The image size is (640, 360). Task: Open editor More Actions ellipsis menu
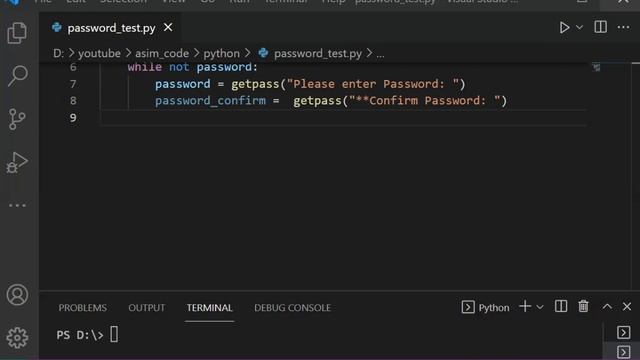point(623,27)
